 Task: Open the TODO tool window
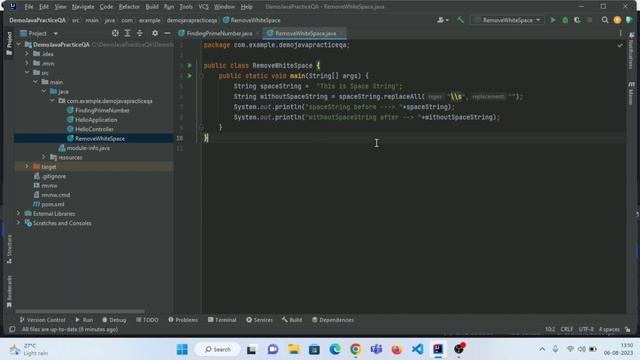click(x=147, y=320)
